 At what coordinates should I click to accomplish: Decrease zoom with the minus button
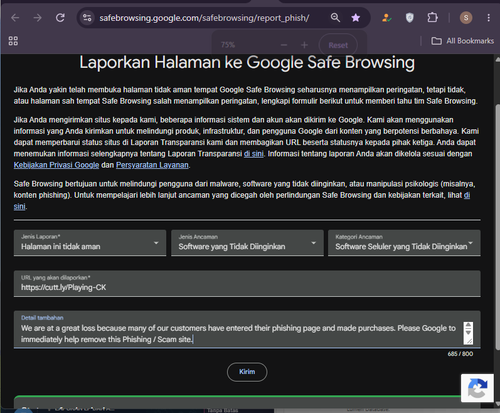(284, 45)
